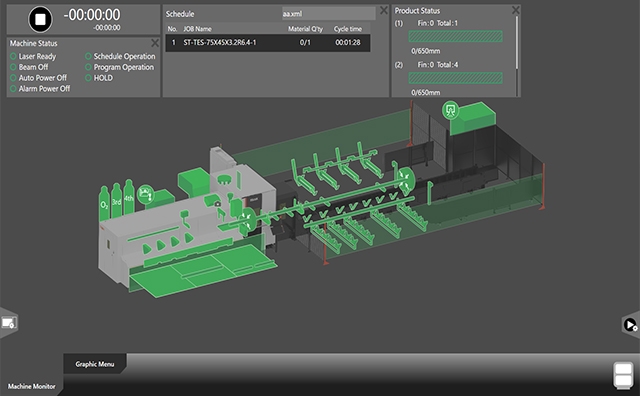Click the aa.xml schedule file field

point(329,13)
